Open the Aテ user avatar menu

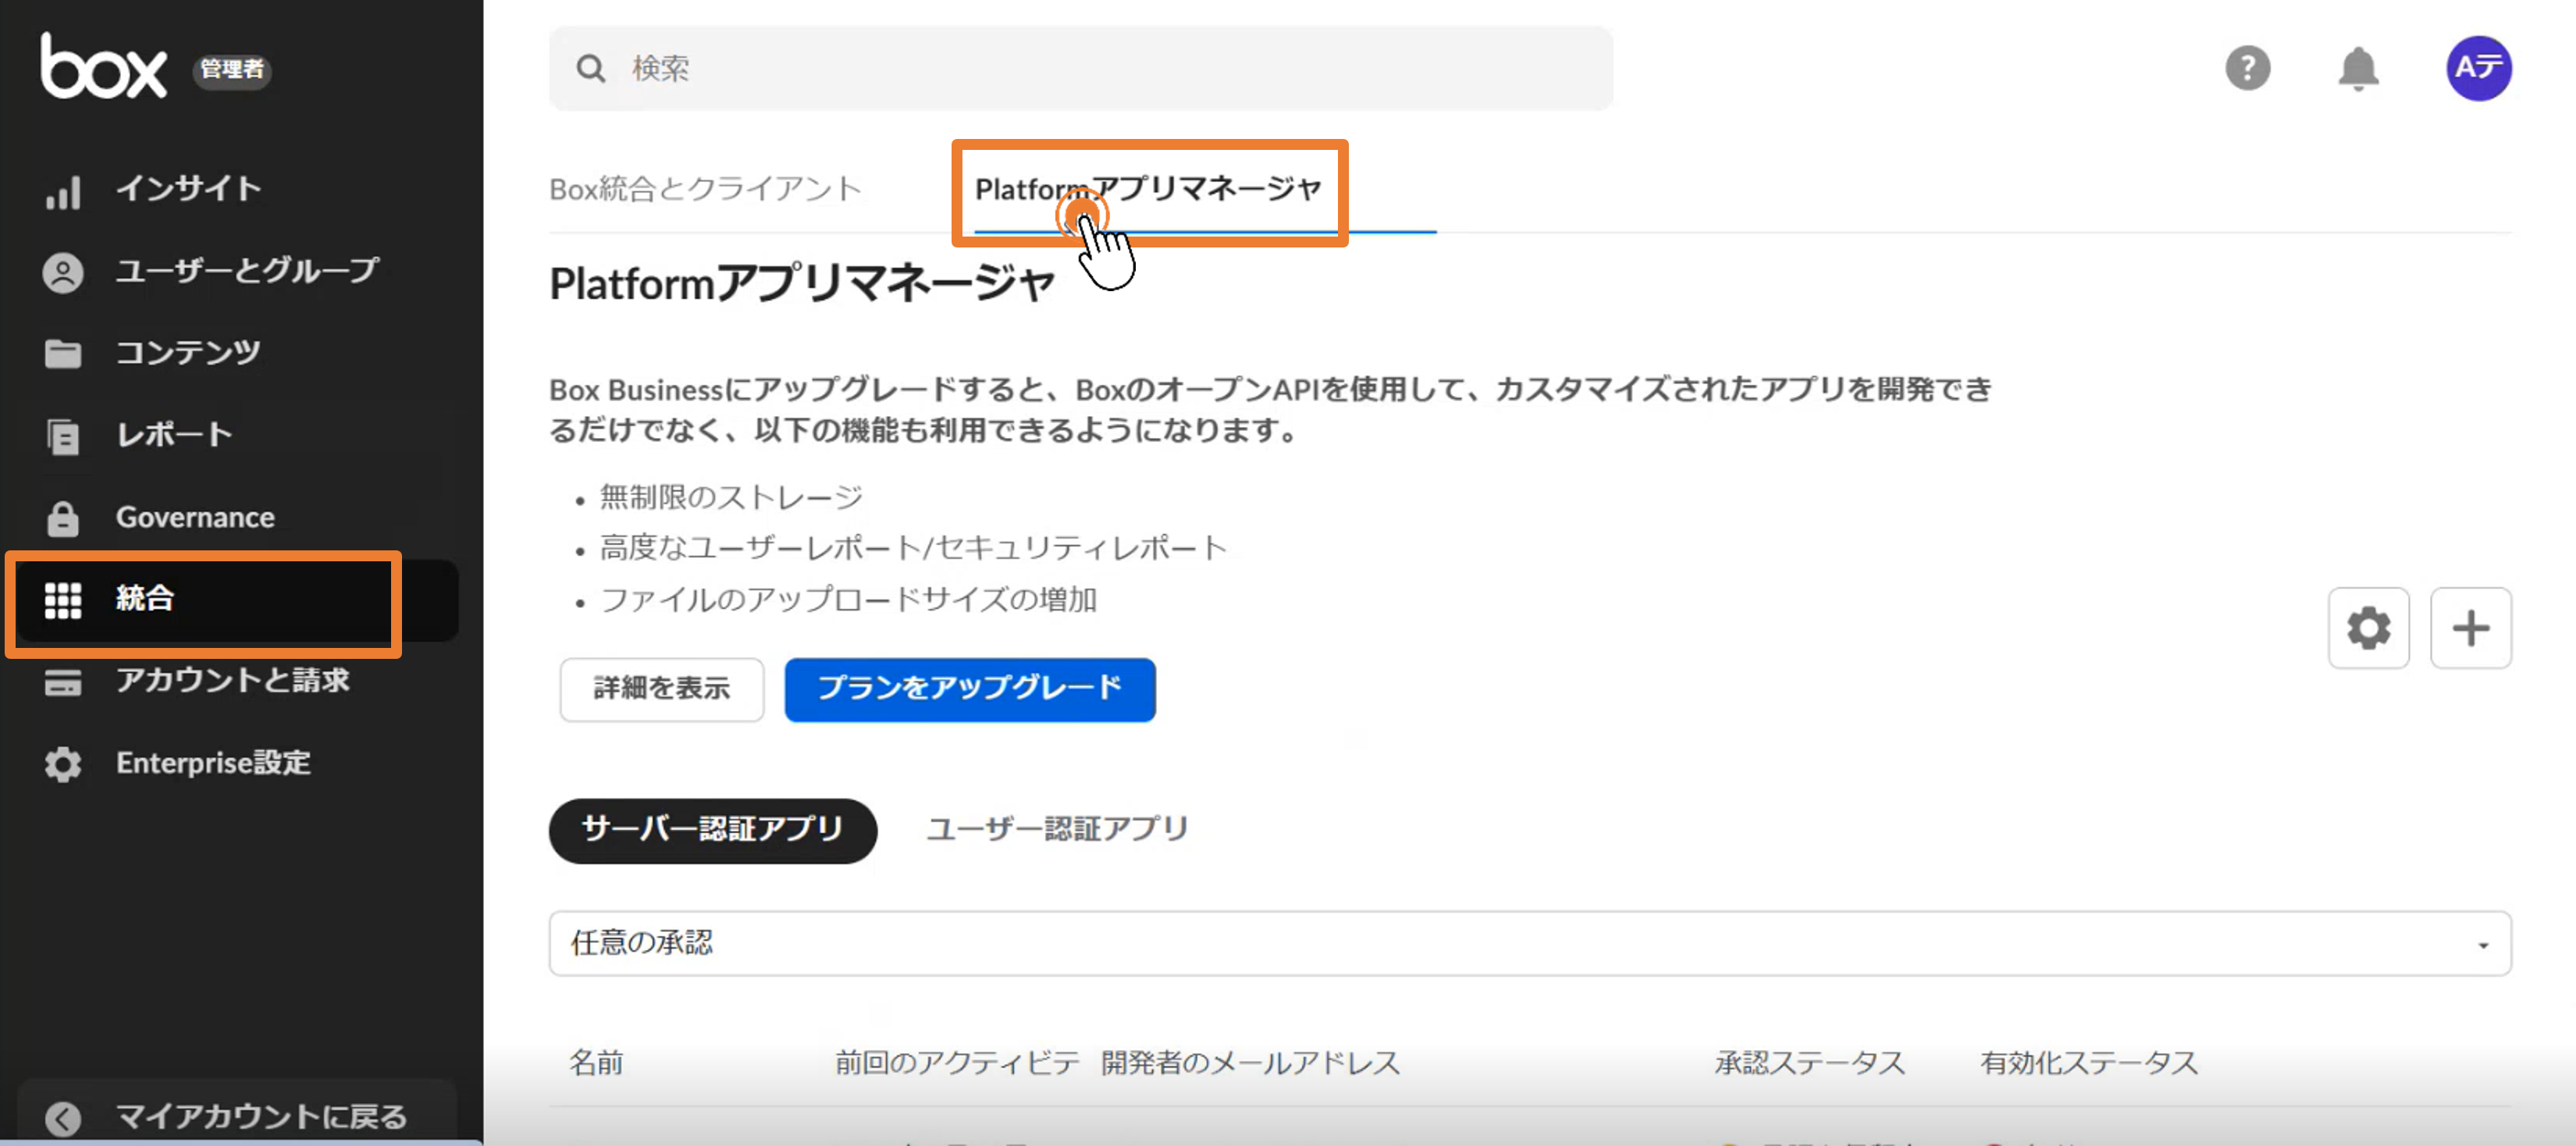[2478, 68]
